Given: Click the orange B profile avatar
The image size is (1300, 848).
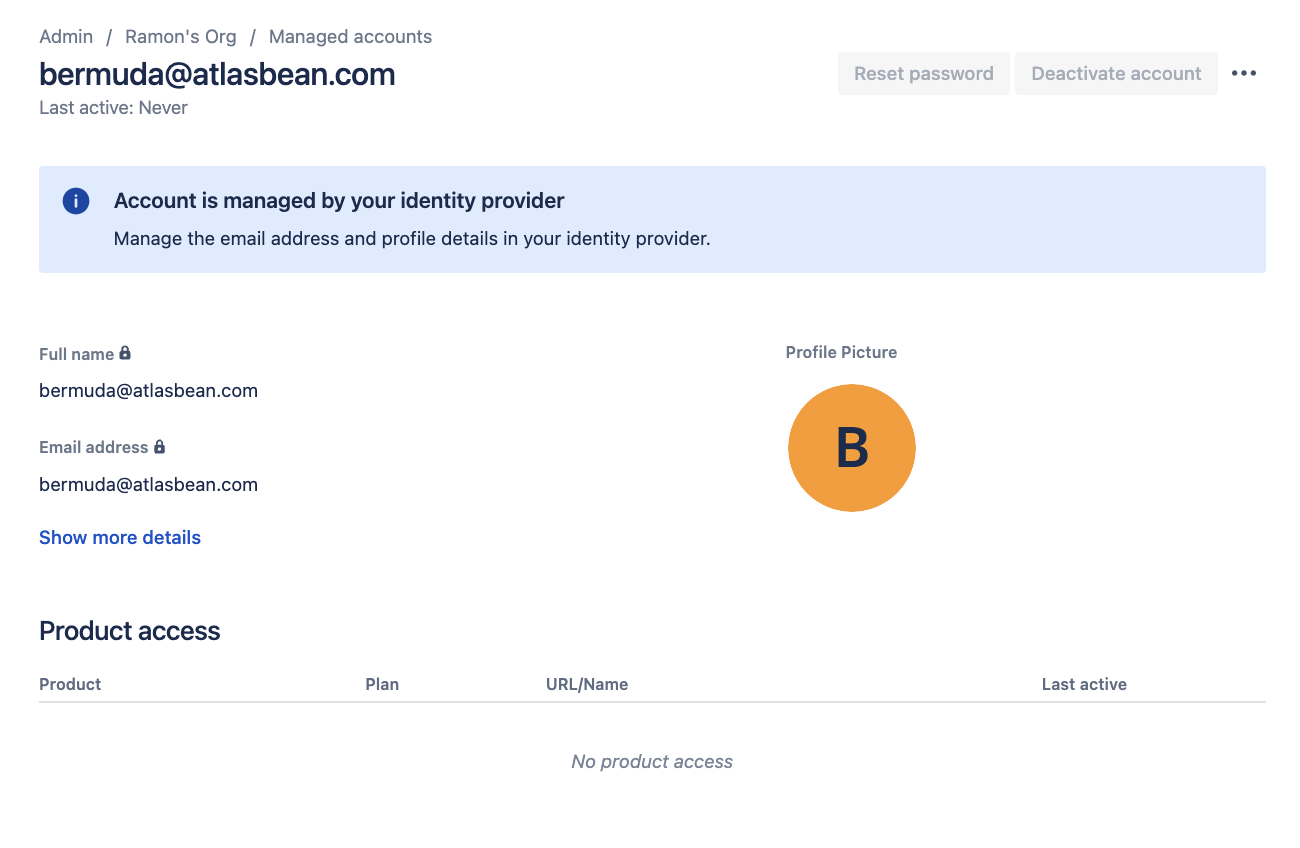Looking at the screenshot, I should tap(851, 448).
